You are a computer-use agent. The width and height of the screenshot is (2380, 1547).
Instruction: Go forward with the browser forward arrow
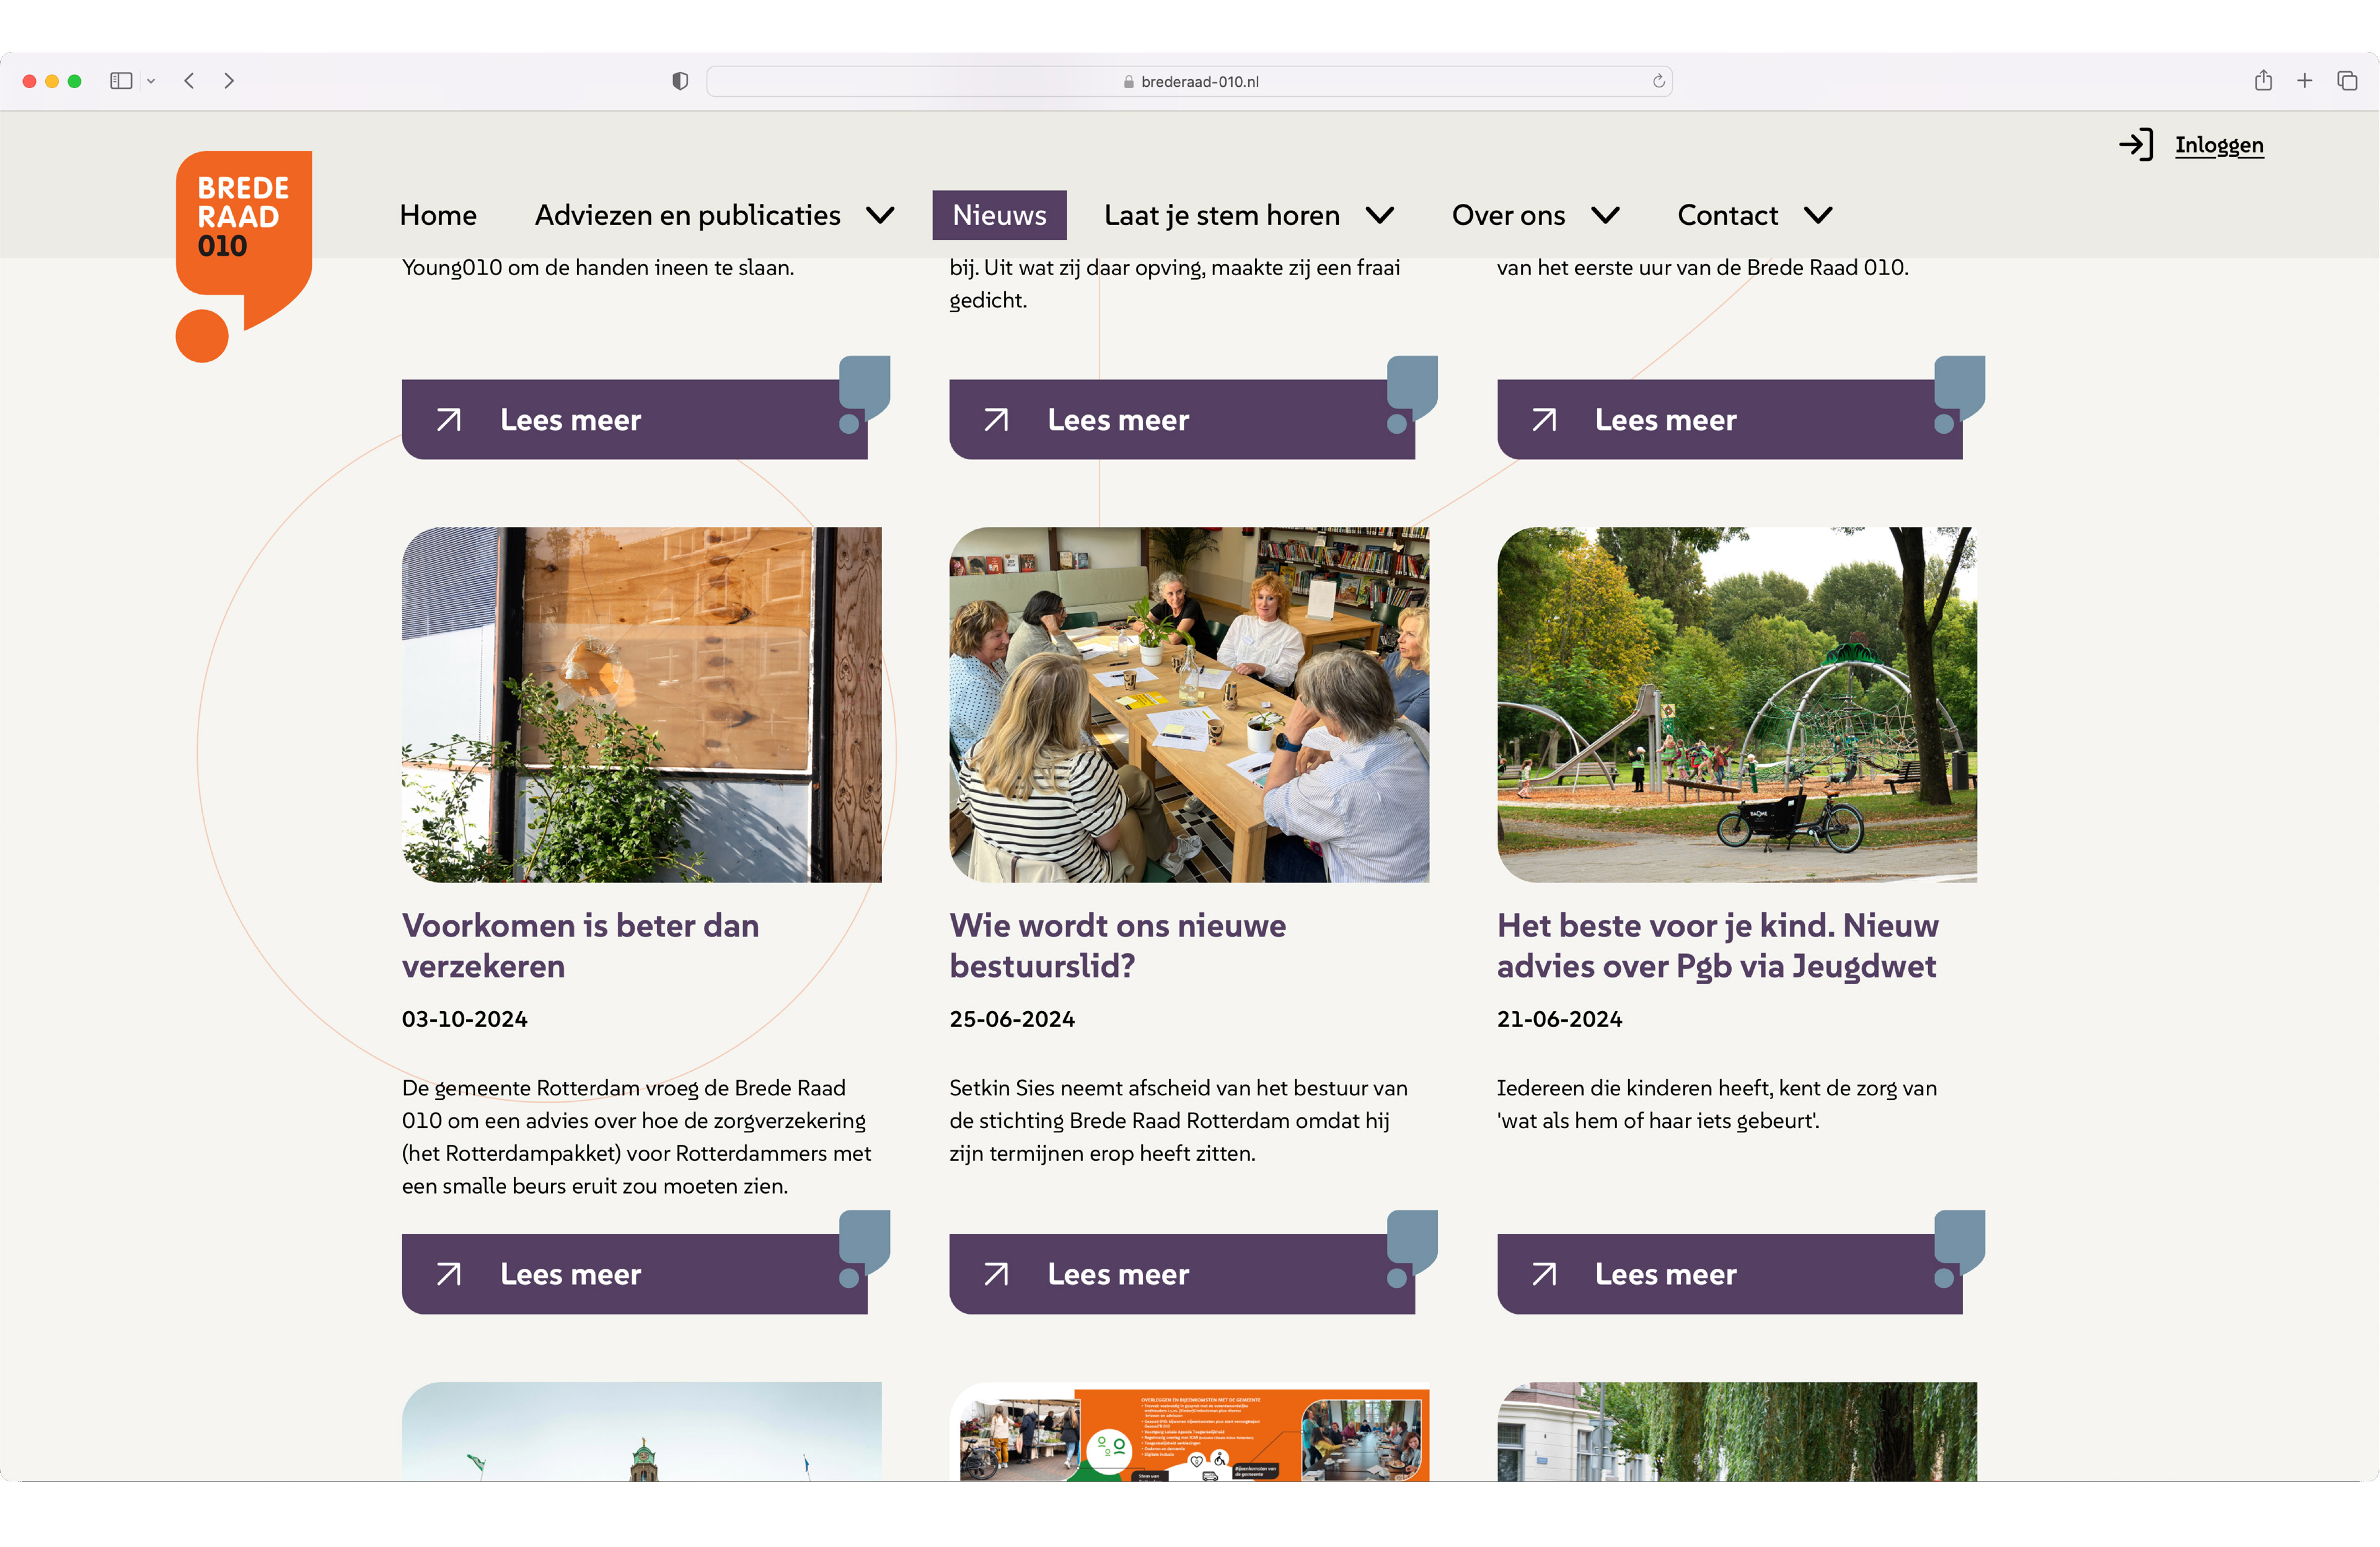[229, 81]
